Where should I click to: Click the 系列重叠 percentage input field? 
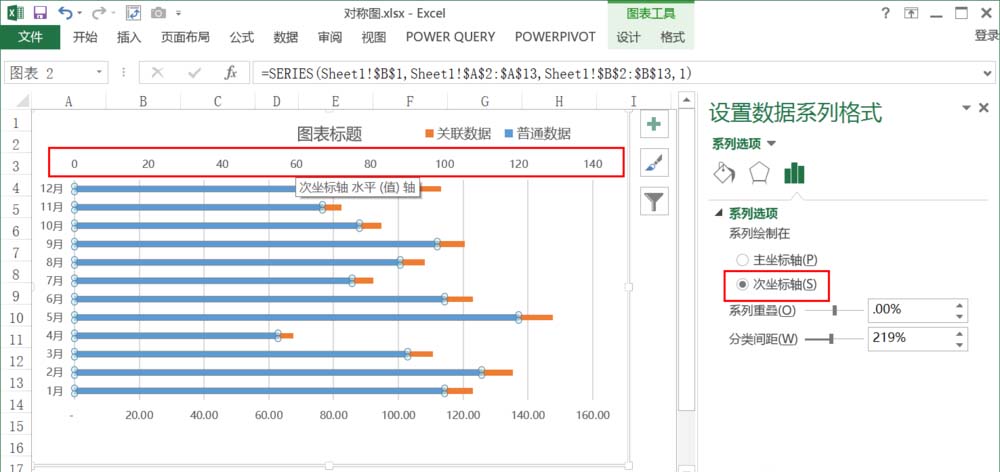tap(911, 311)
